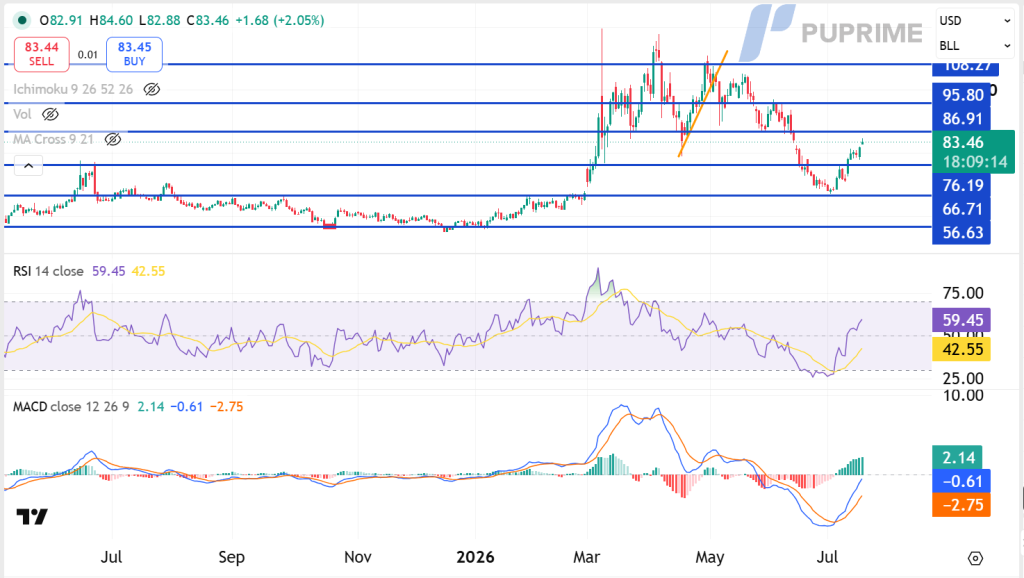Open chart settings gear icon
The height and width of the screenshot is (578, 1024).
(x=975, y=558)
